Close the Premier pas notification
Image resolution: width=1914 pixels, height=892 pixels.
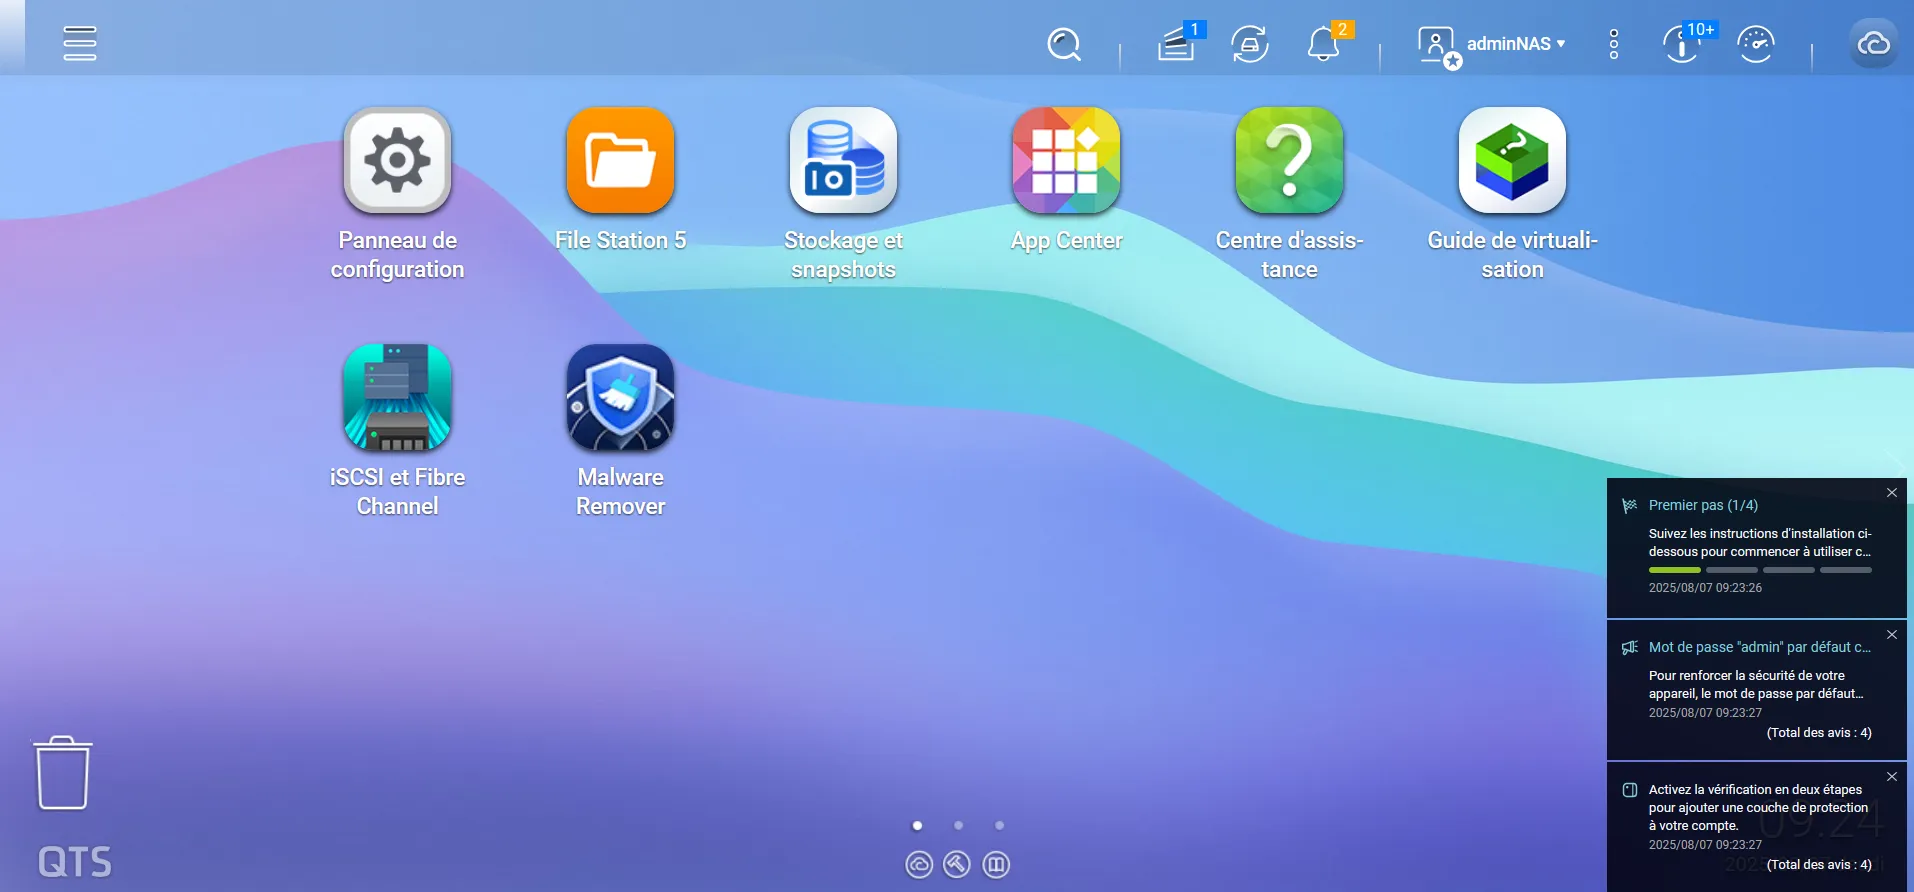[x=1891, y=493]
